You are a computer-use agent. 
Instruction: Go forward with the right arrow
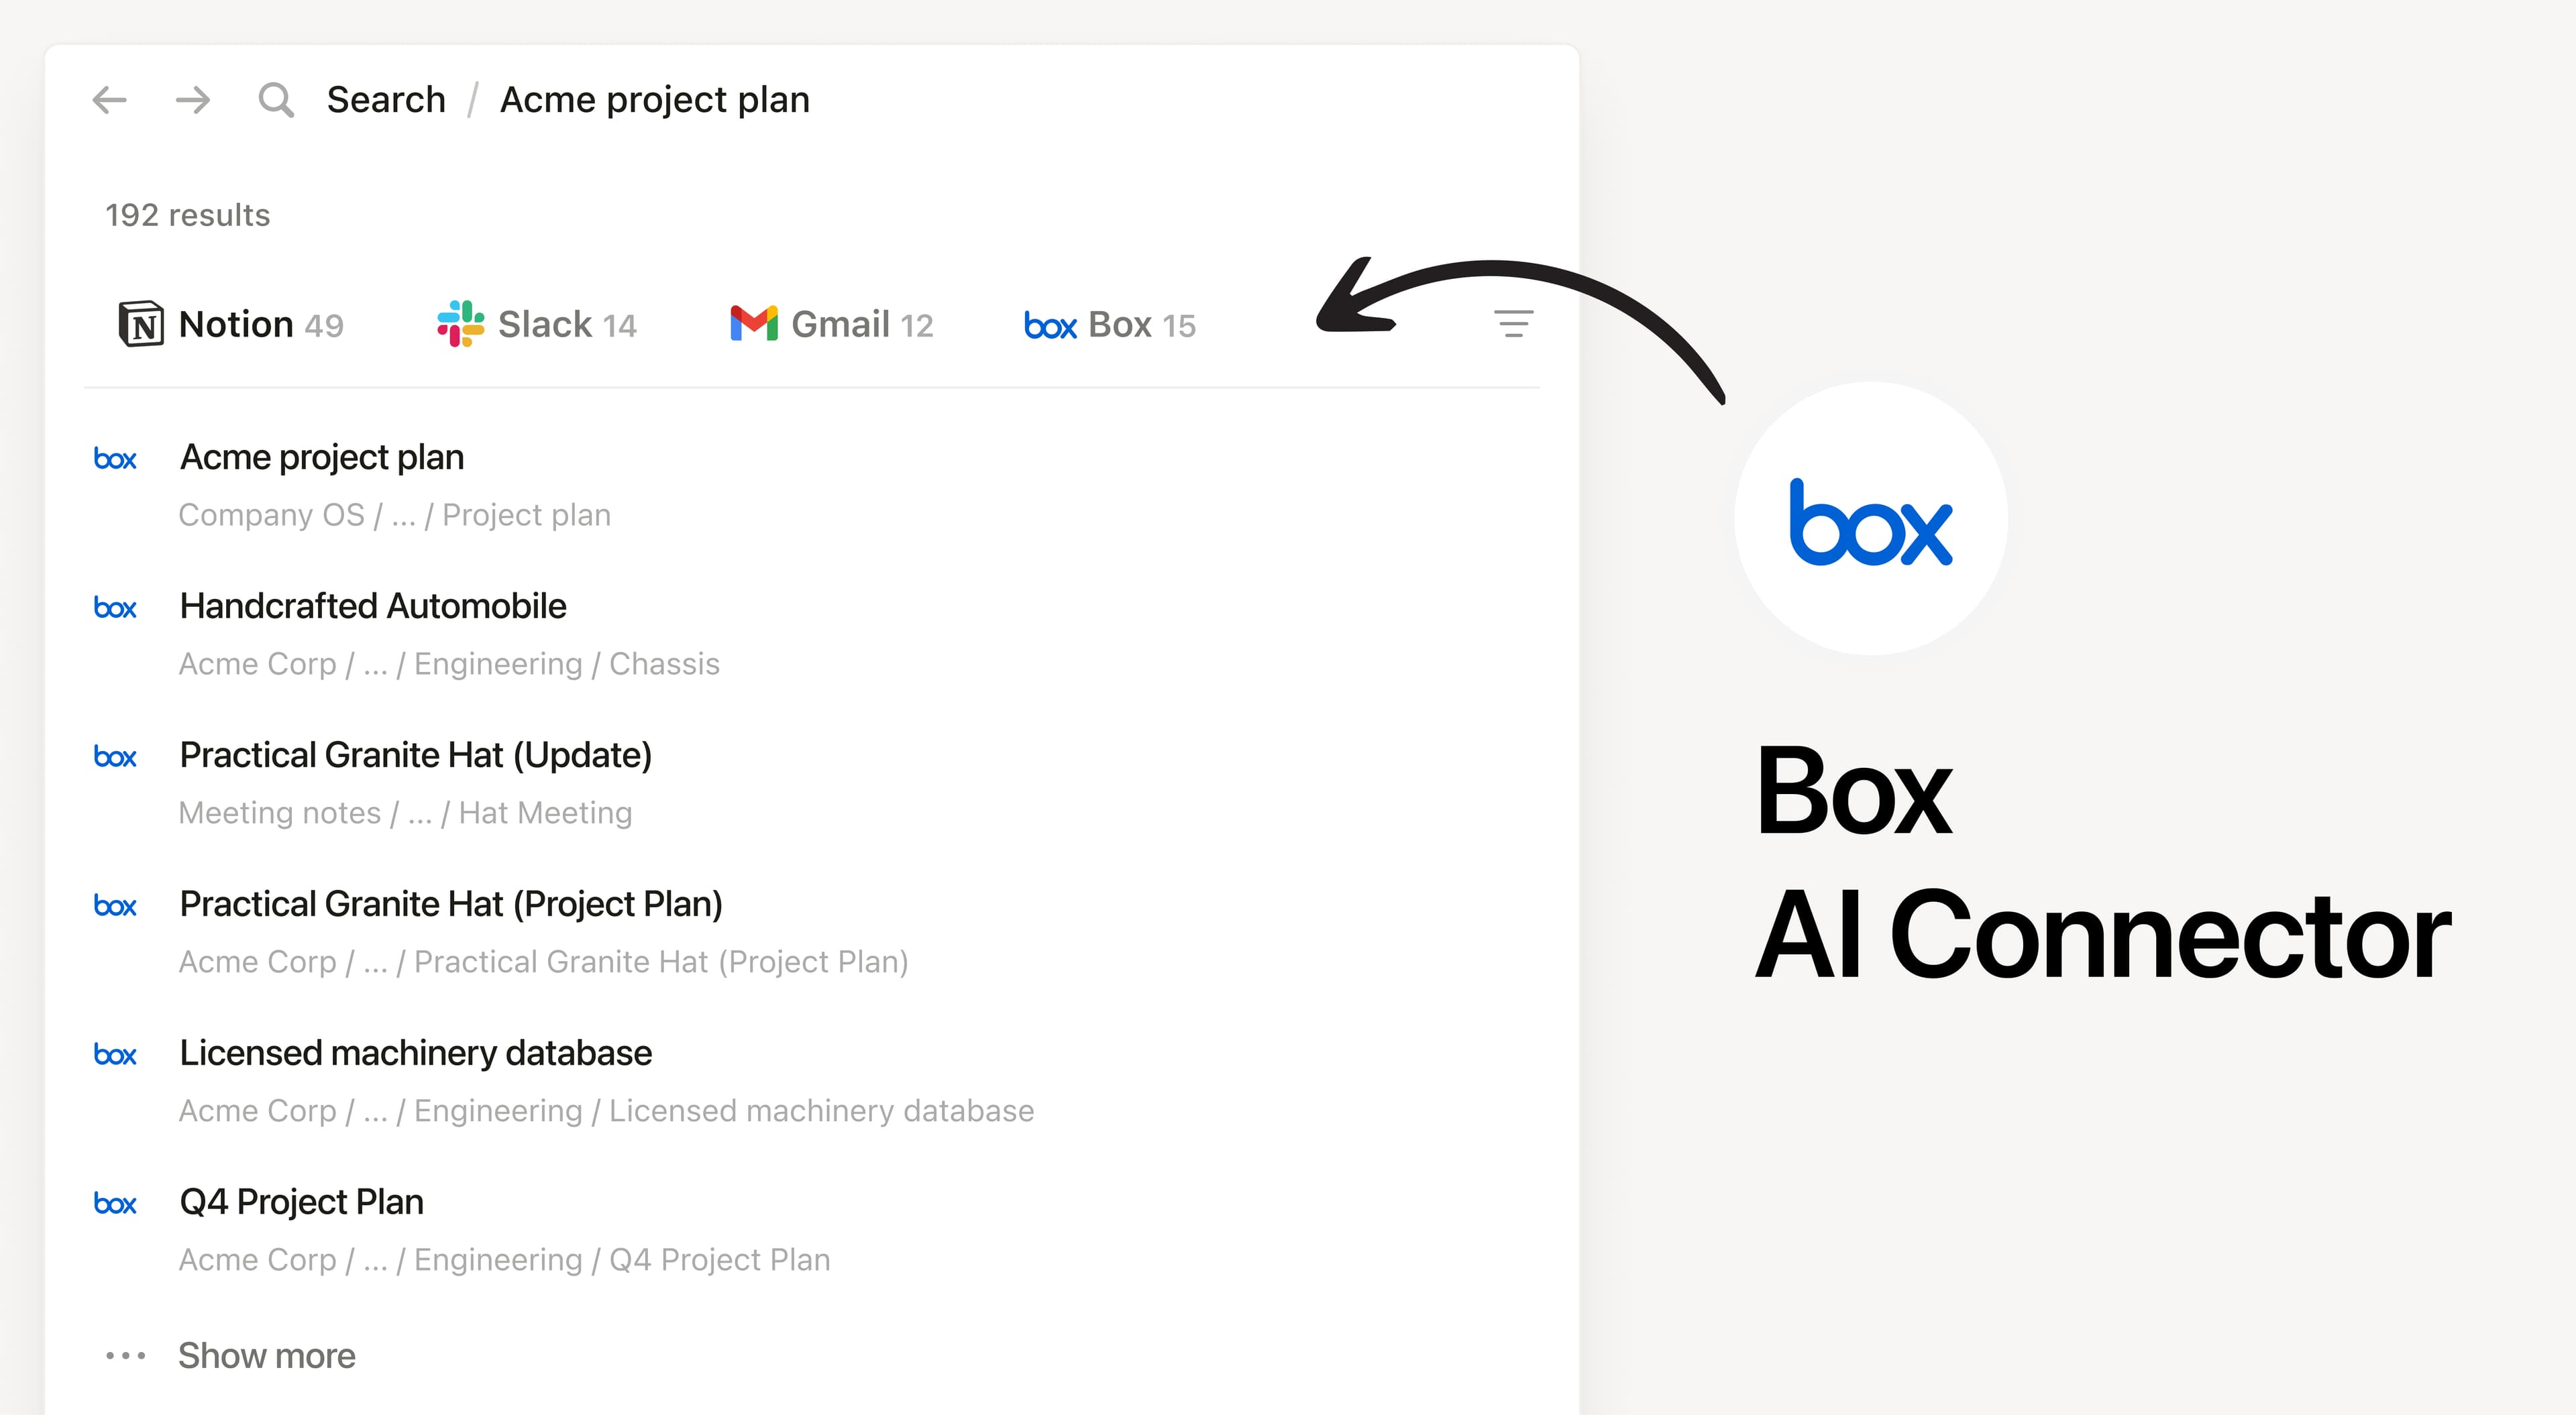(193, 100)
